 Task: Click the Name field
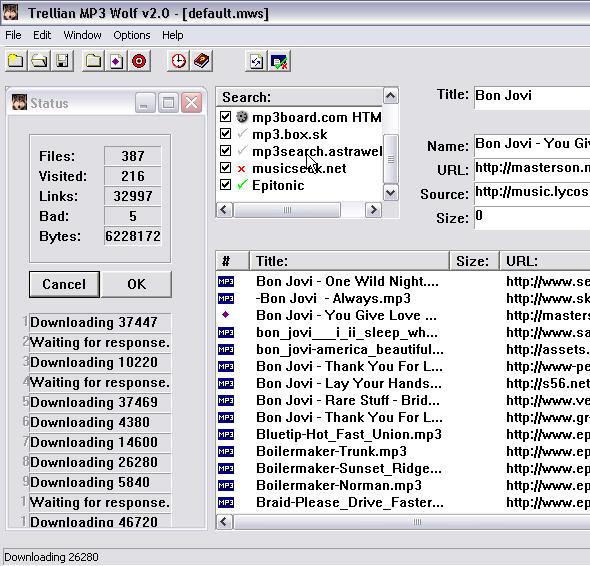pyautogui.click(x=532, y=145)
